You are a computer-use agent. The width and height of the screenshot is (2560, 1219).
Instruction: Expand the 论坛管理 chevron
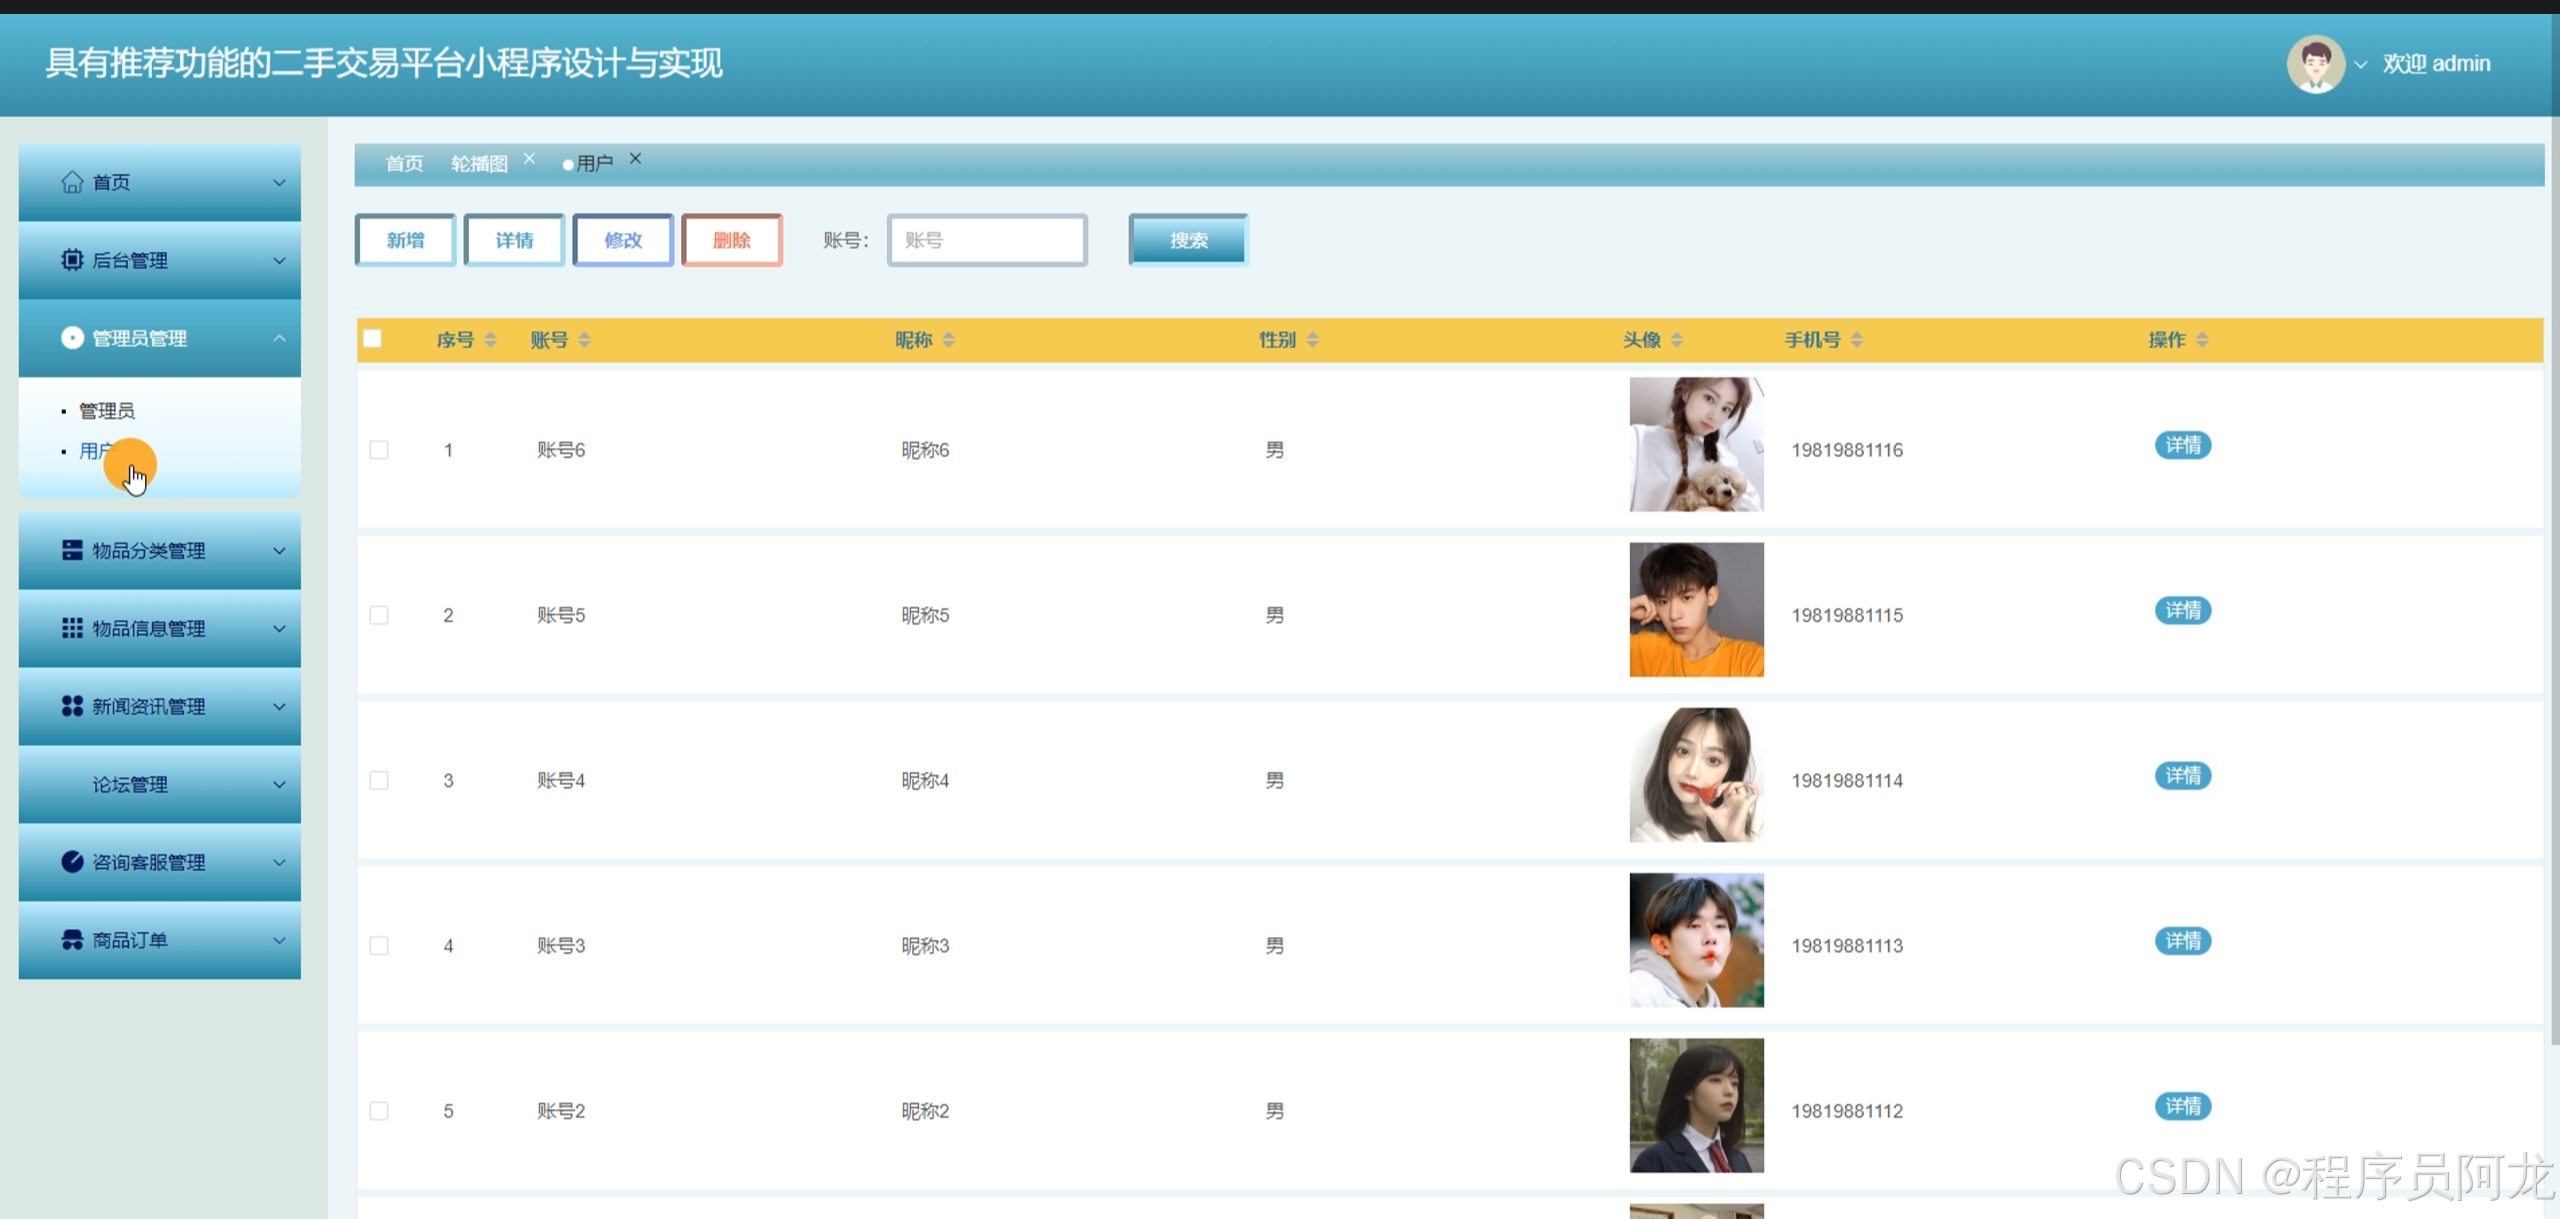tap(279, 784)
